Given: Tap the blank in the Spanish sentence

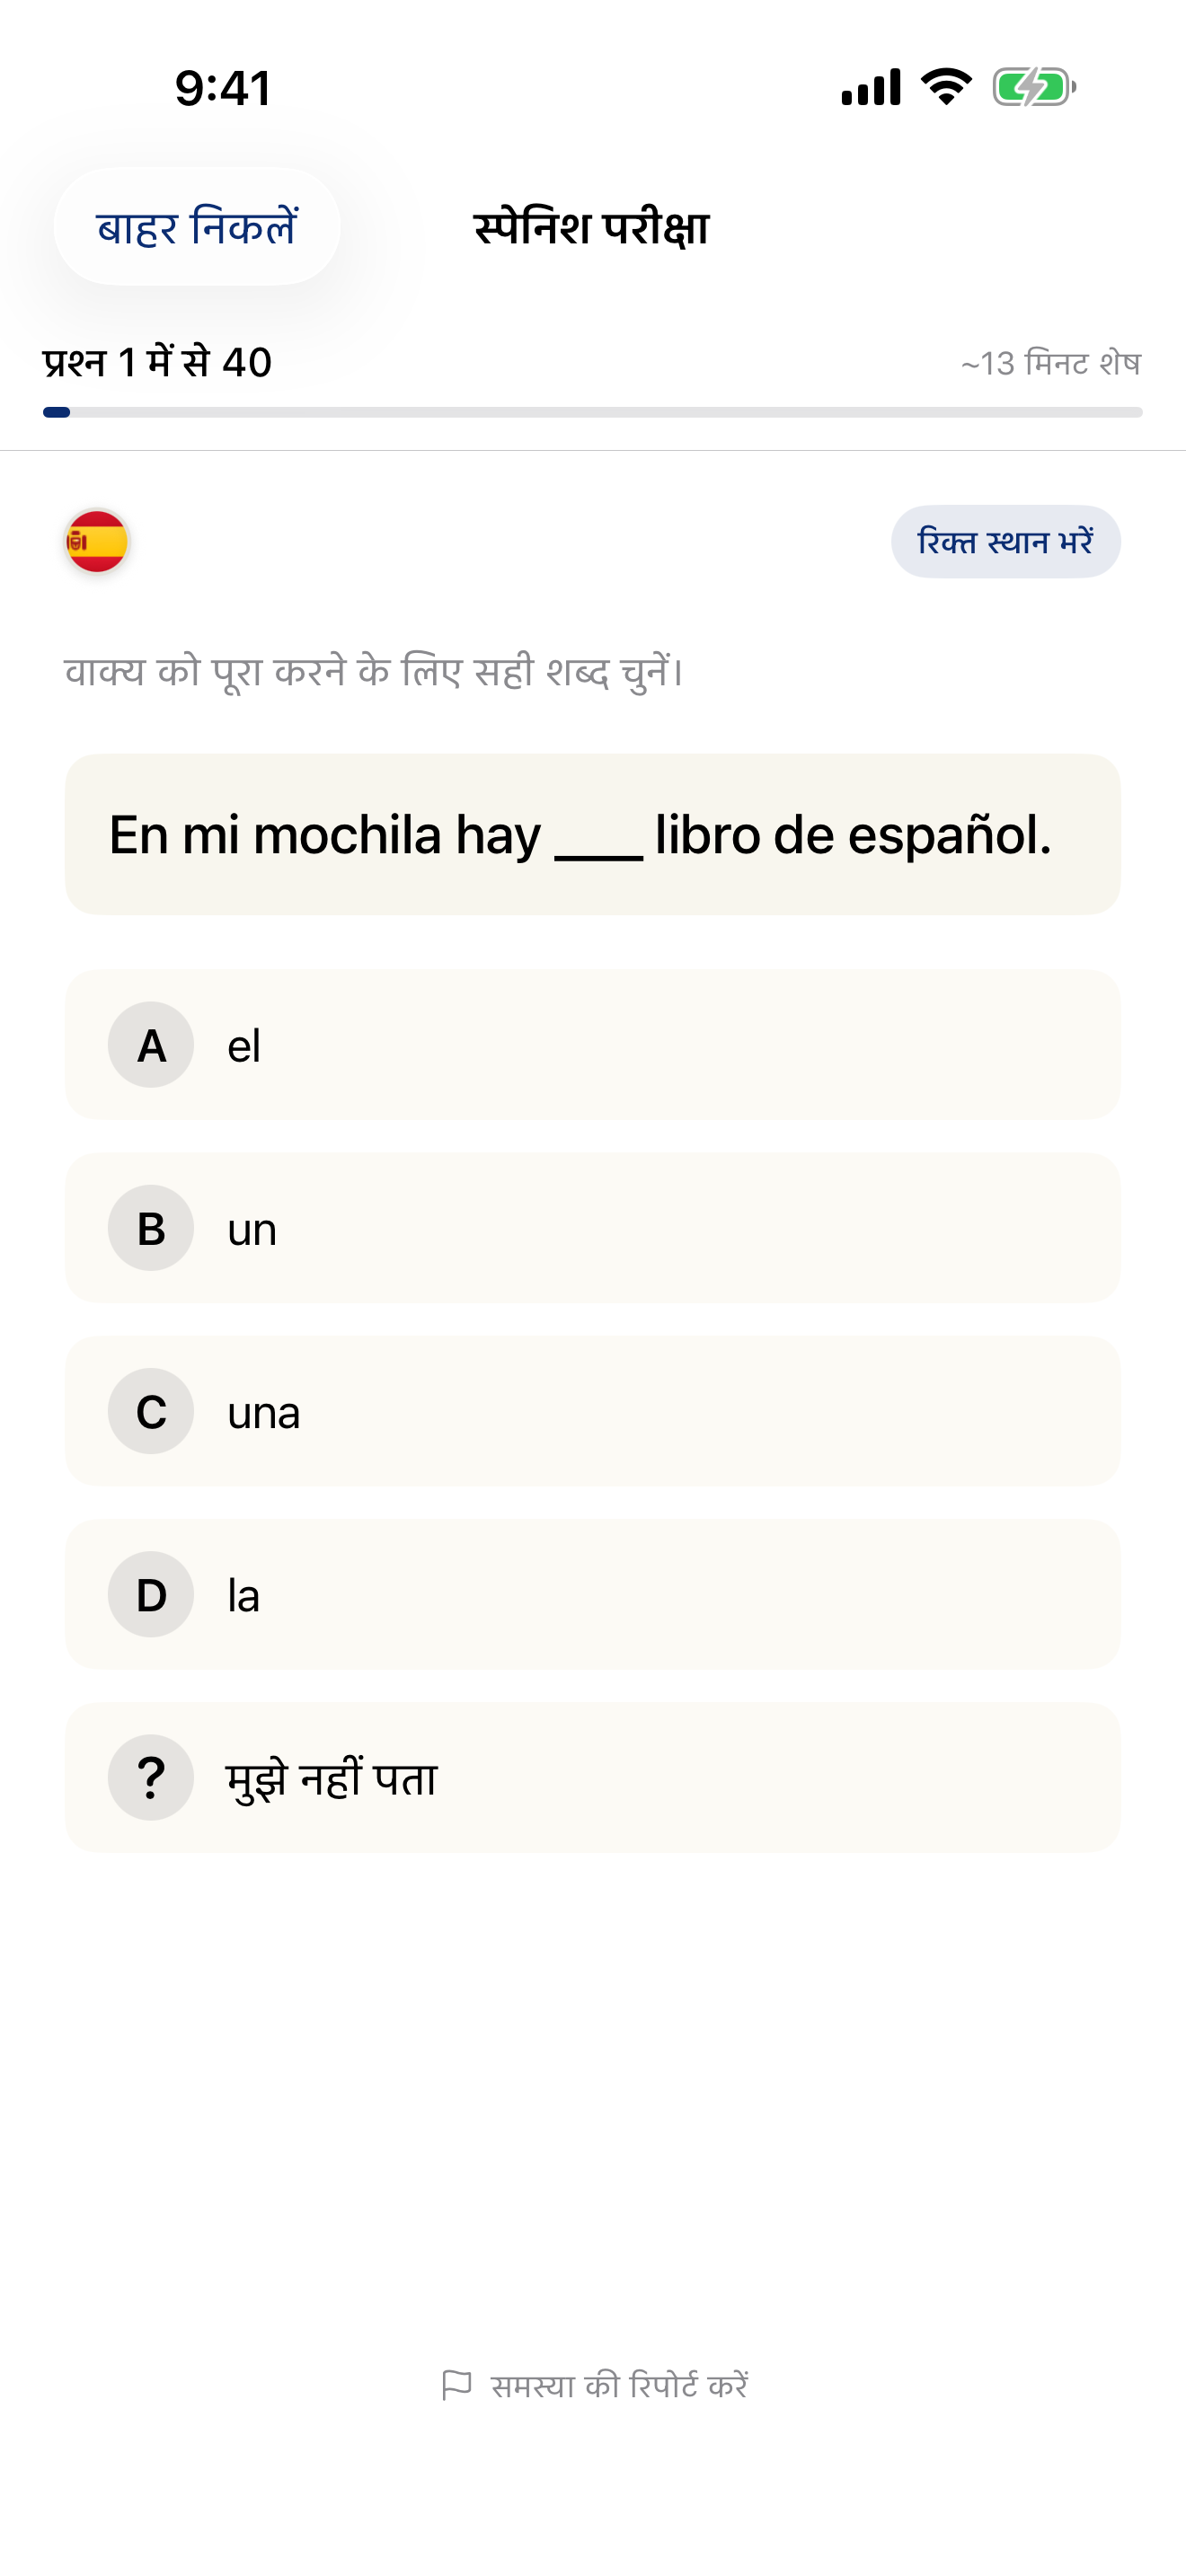Looking at the screenshot, I should click(598, 840).
